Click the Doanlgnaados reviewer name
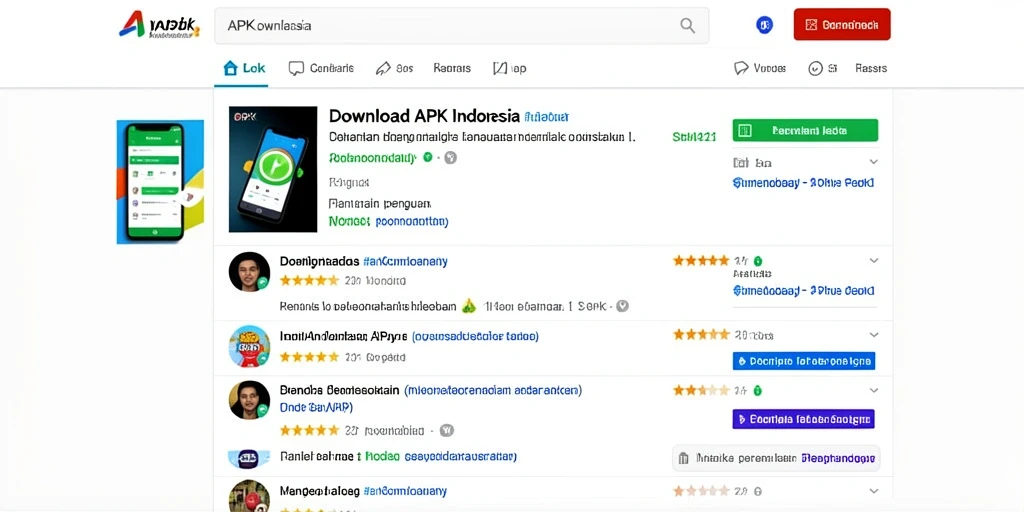The width and height of the screenshot is (1024, 512). click(x=319, y=261)
